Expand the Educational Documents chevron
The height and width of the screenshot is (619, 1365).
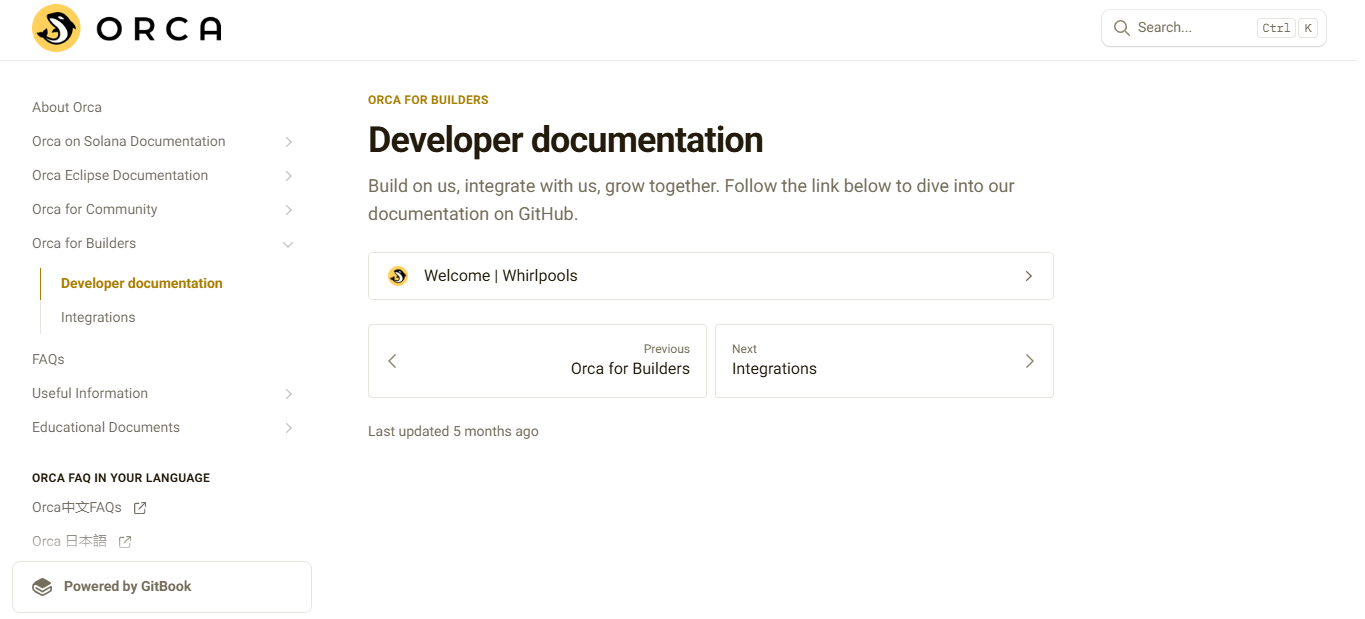pyautogui.click(x=288, y=428)
